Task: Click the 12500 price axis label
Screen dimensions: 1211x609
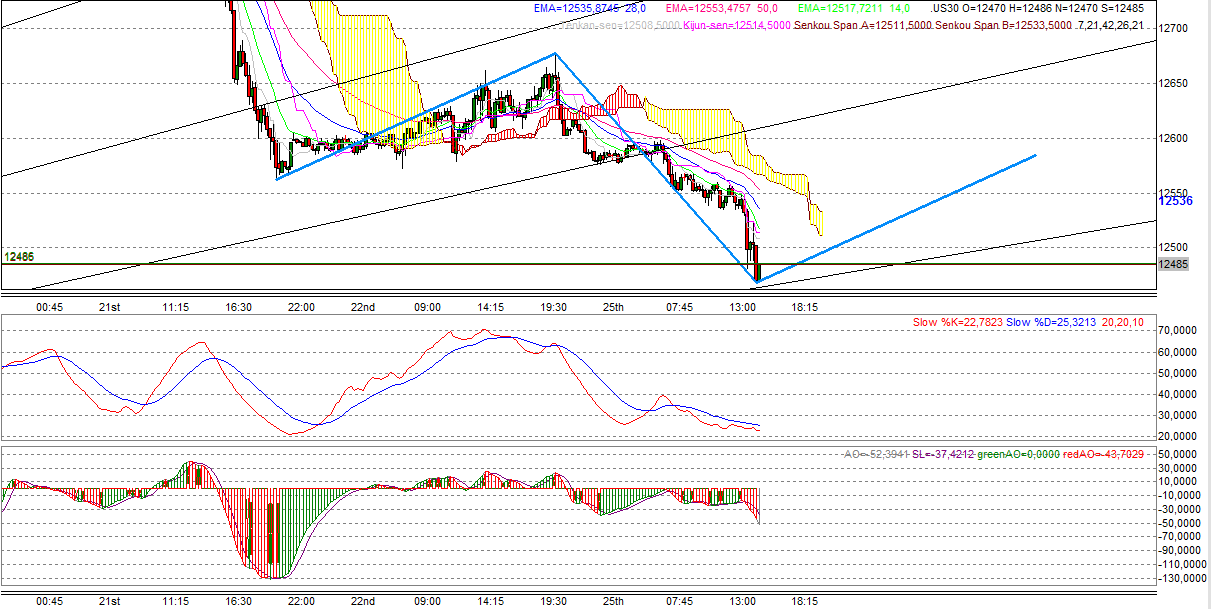Action: (x=1172, y=247)
